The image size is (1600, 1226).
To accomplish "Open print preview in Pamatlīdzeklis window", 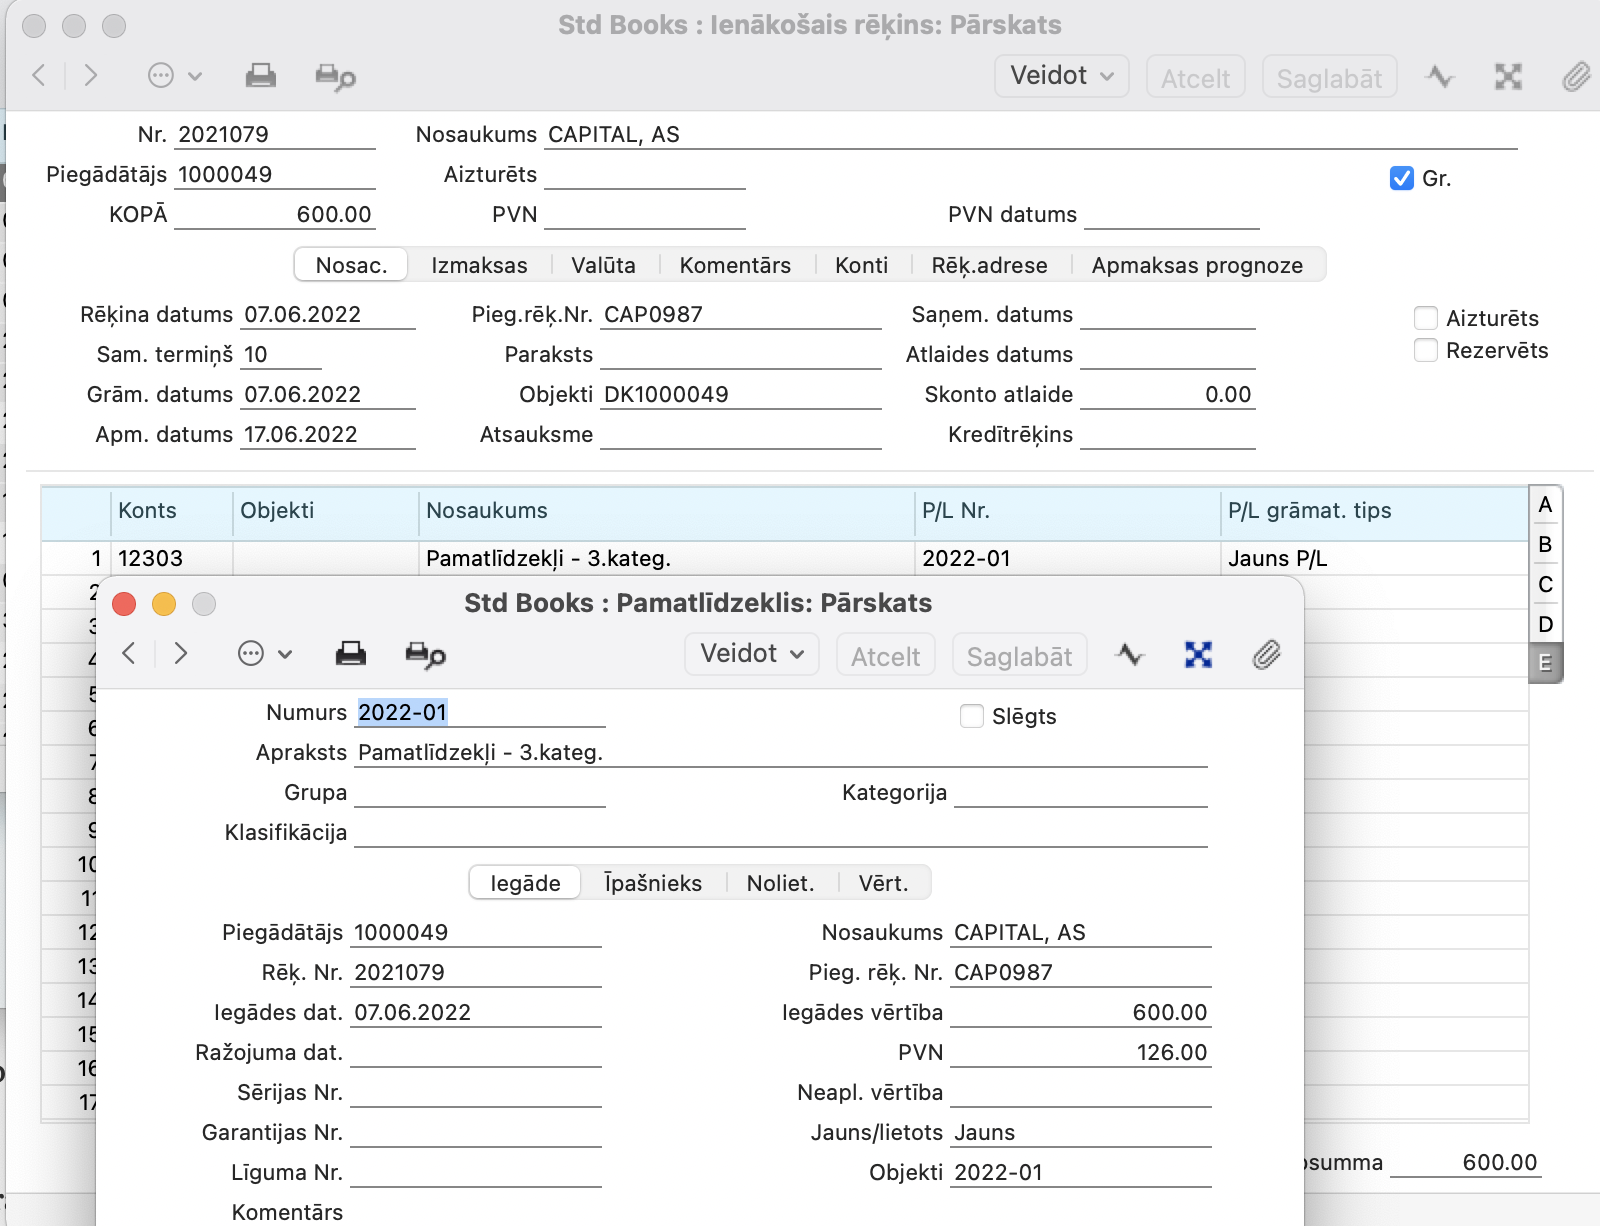I will click(x=425, y=655).
